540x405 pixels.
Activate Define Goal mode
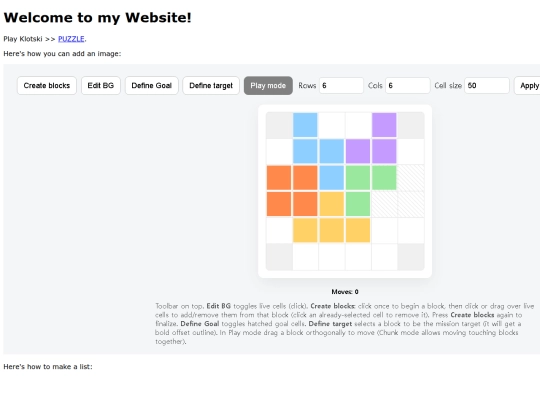click(x=152, y=85)
